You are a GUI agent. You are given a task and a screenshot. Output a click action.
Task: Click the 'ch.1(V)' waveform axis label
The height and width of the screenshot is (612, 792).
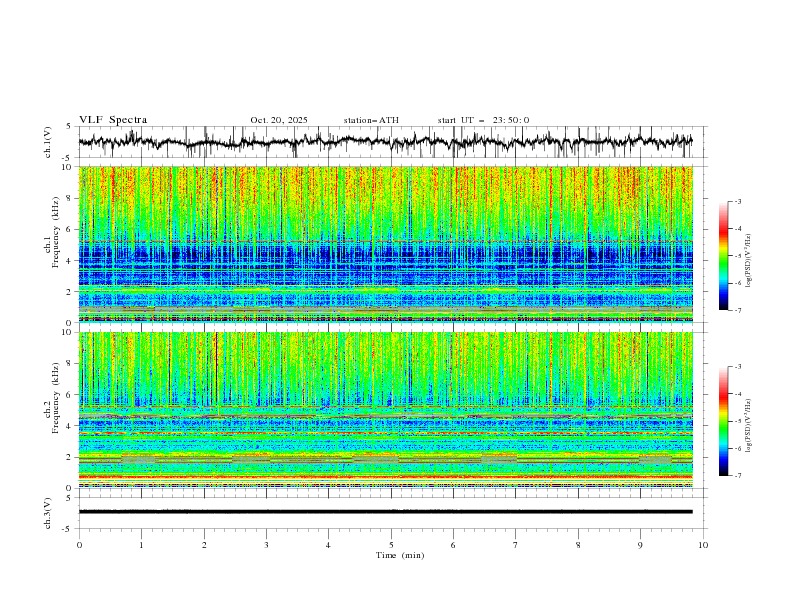tap(48, 142)
